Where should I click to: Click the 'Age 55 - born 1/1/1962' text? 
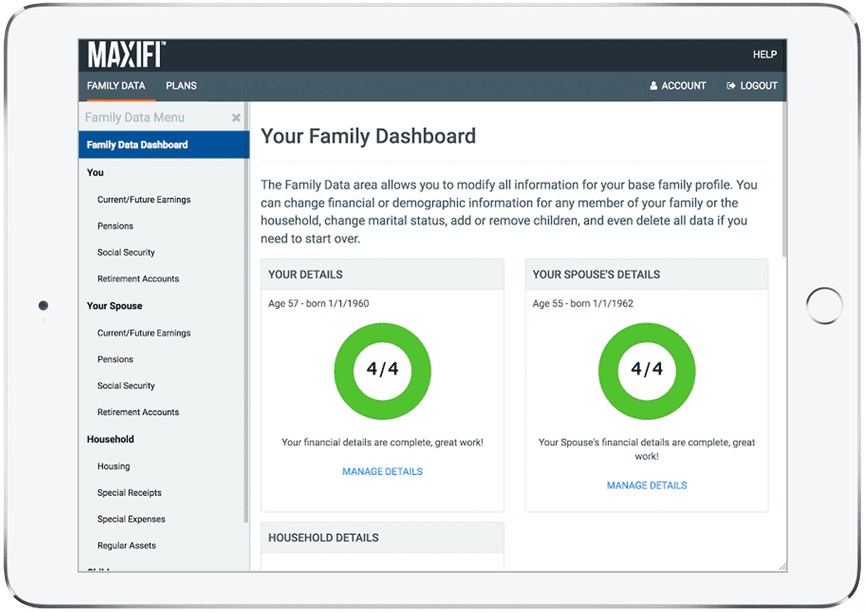[x=583, y=303]
